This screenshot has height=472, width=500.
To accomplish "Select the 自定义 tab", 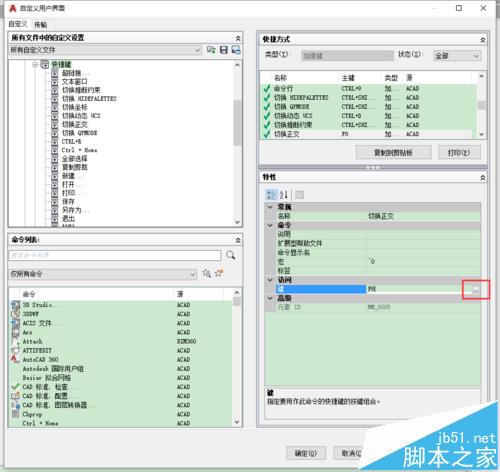I will [18, 24].
